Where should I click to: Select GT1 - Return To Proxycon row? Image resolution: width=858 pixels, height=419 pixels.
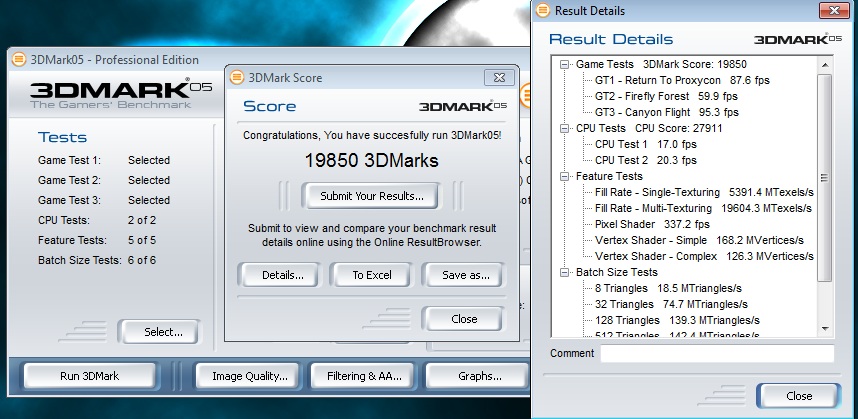tap(682, 80)
